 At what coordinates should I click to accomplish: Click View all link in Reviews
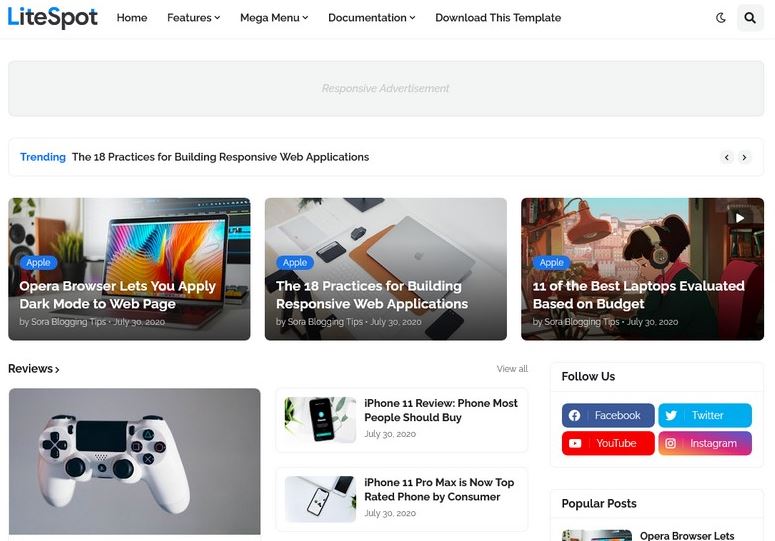[x=512, y=369]
